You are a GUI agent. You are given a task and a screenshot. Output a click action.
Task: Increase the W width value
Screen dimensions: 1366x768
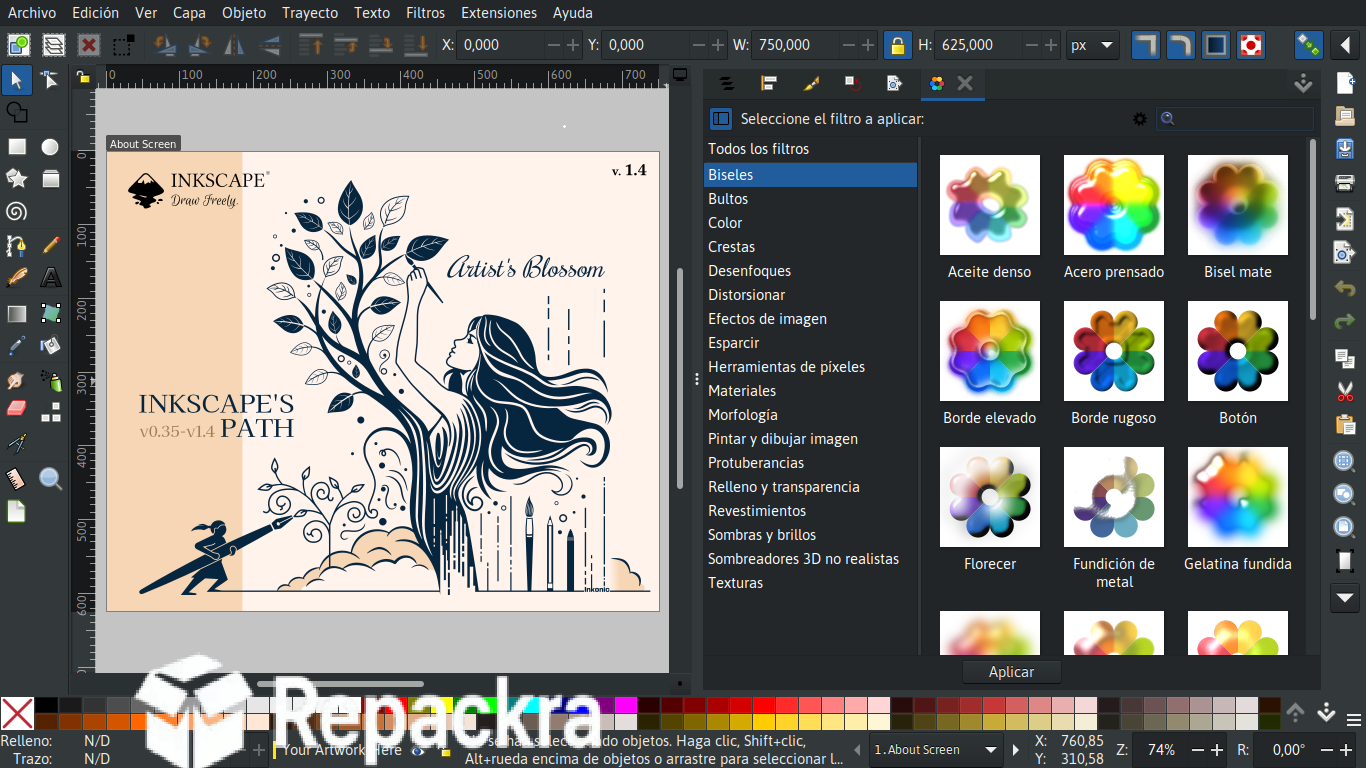pyautogui.click(x=868, y=45)
